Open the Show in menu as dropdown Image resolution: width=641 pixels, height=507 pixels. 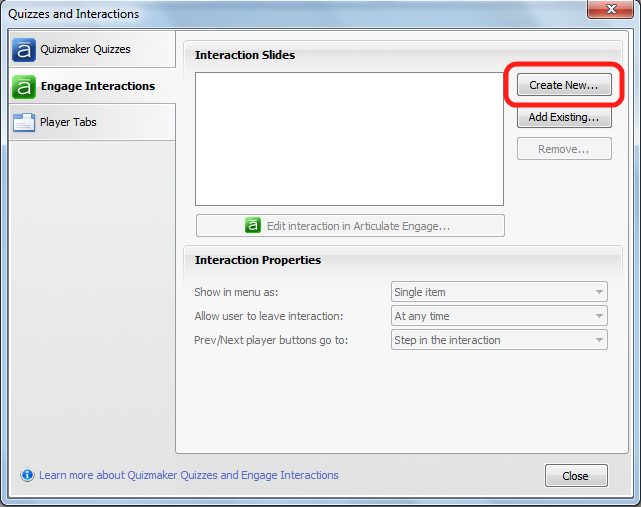pyautogui.click(x=499, y=292)
